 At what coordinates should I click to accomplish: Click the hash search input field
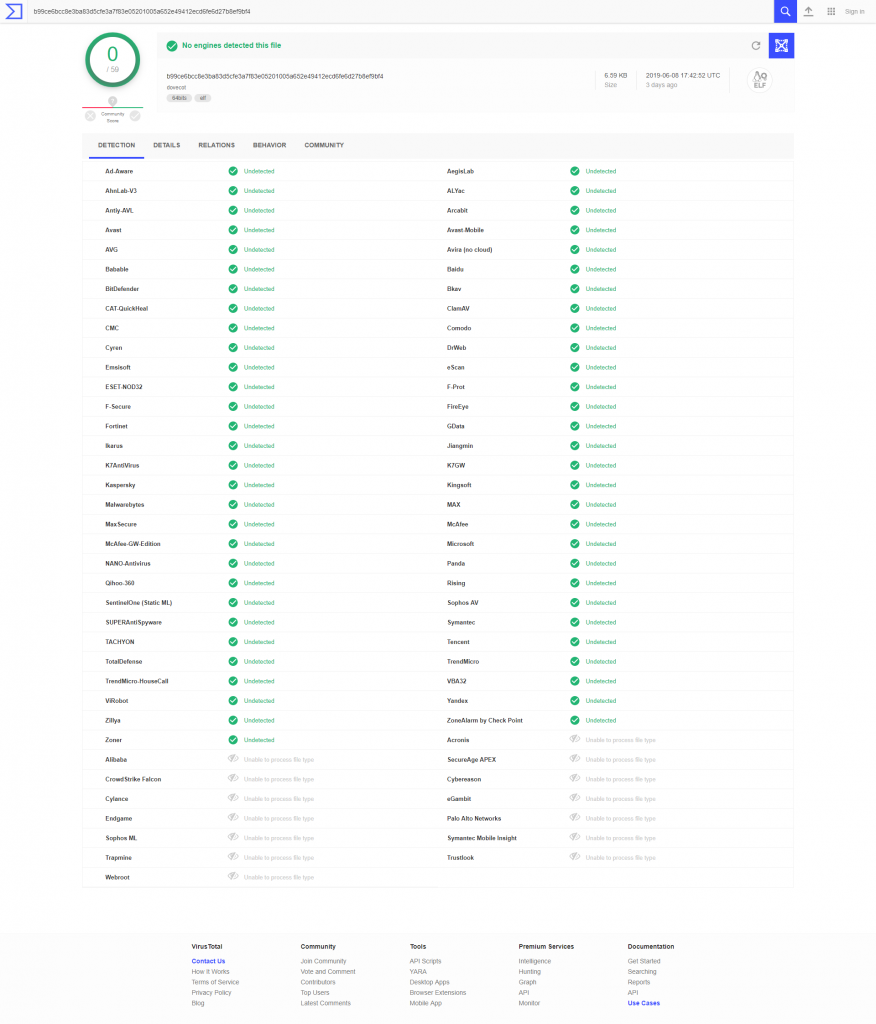click(398, 11)
